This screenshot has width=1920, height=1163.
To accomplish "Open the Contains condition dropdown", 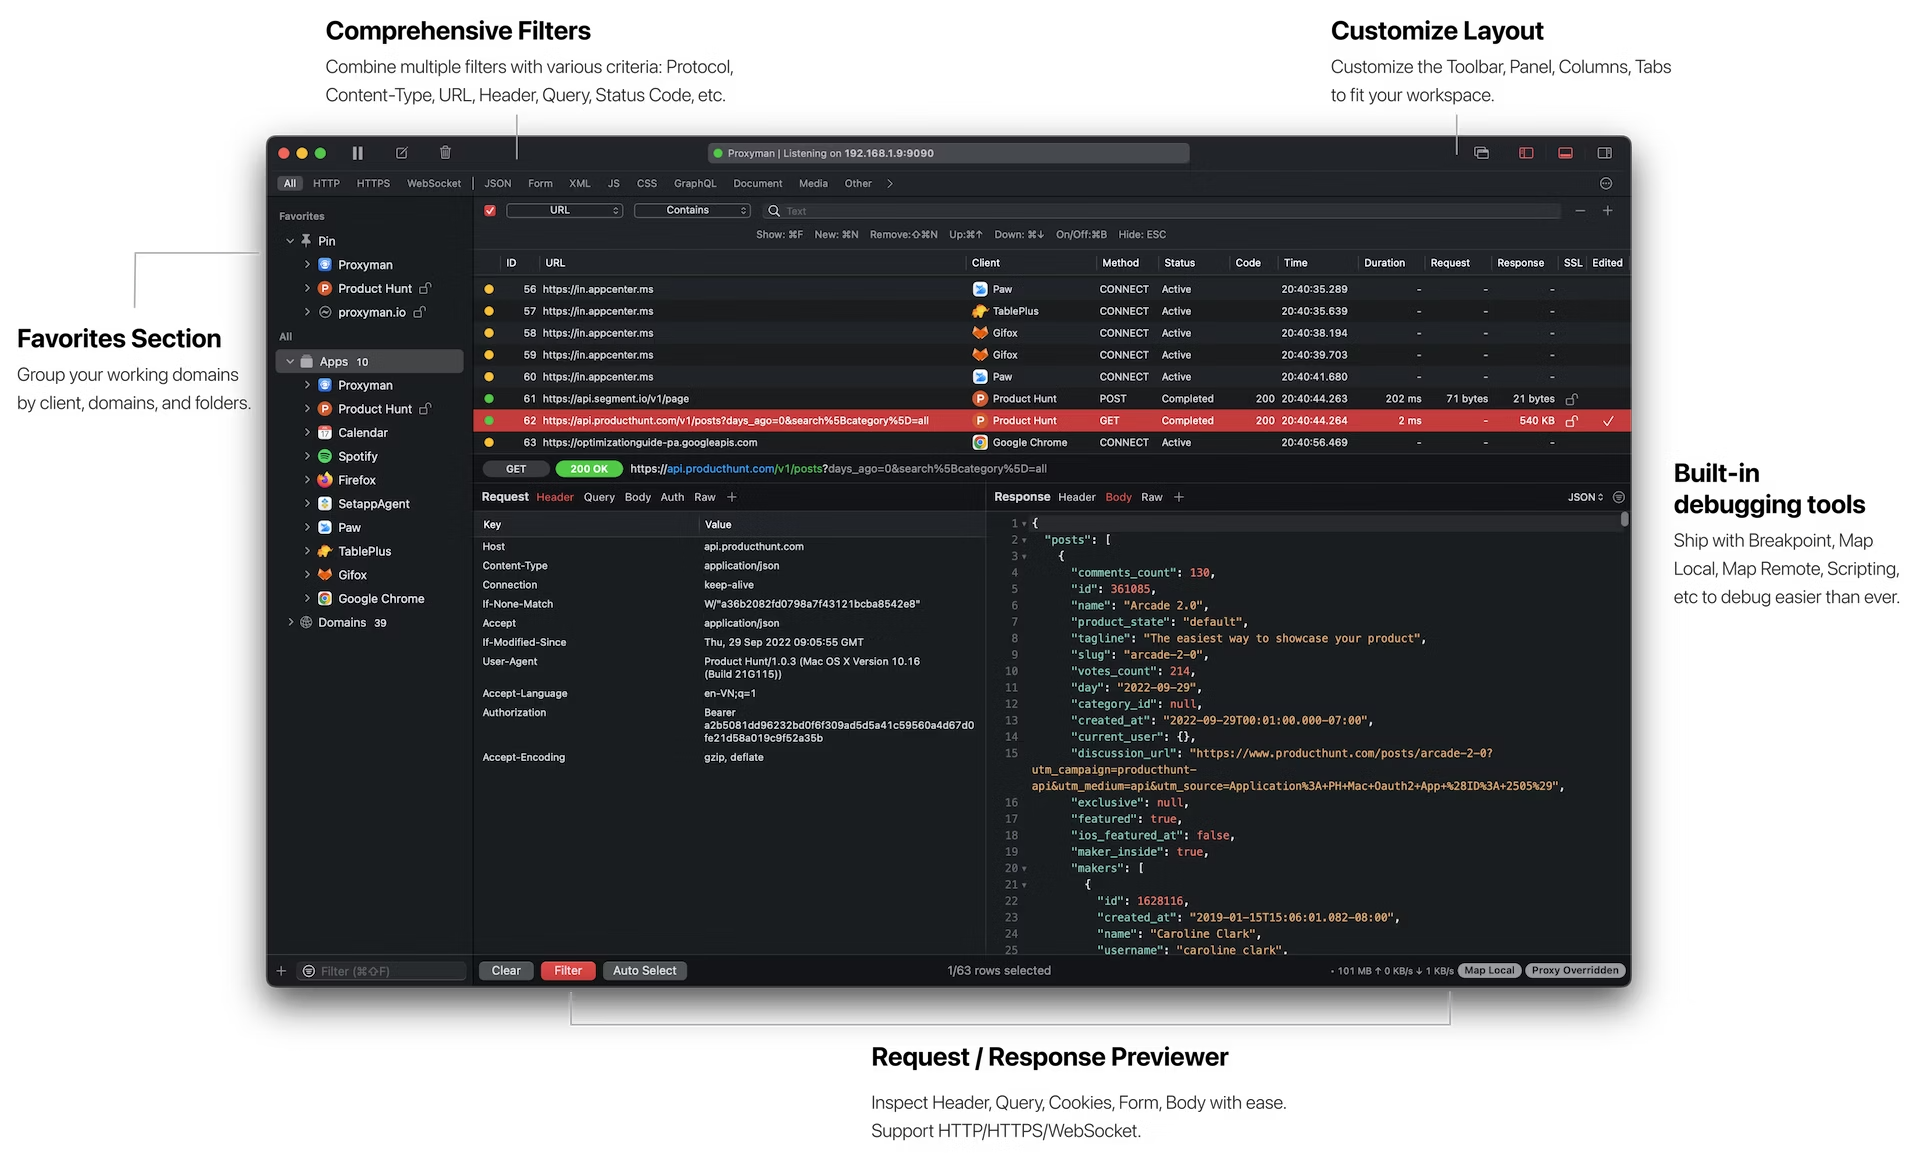I will (692, 210).
